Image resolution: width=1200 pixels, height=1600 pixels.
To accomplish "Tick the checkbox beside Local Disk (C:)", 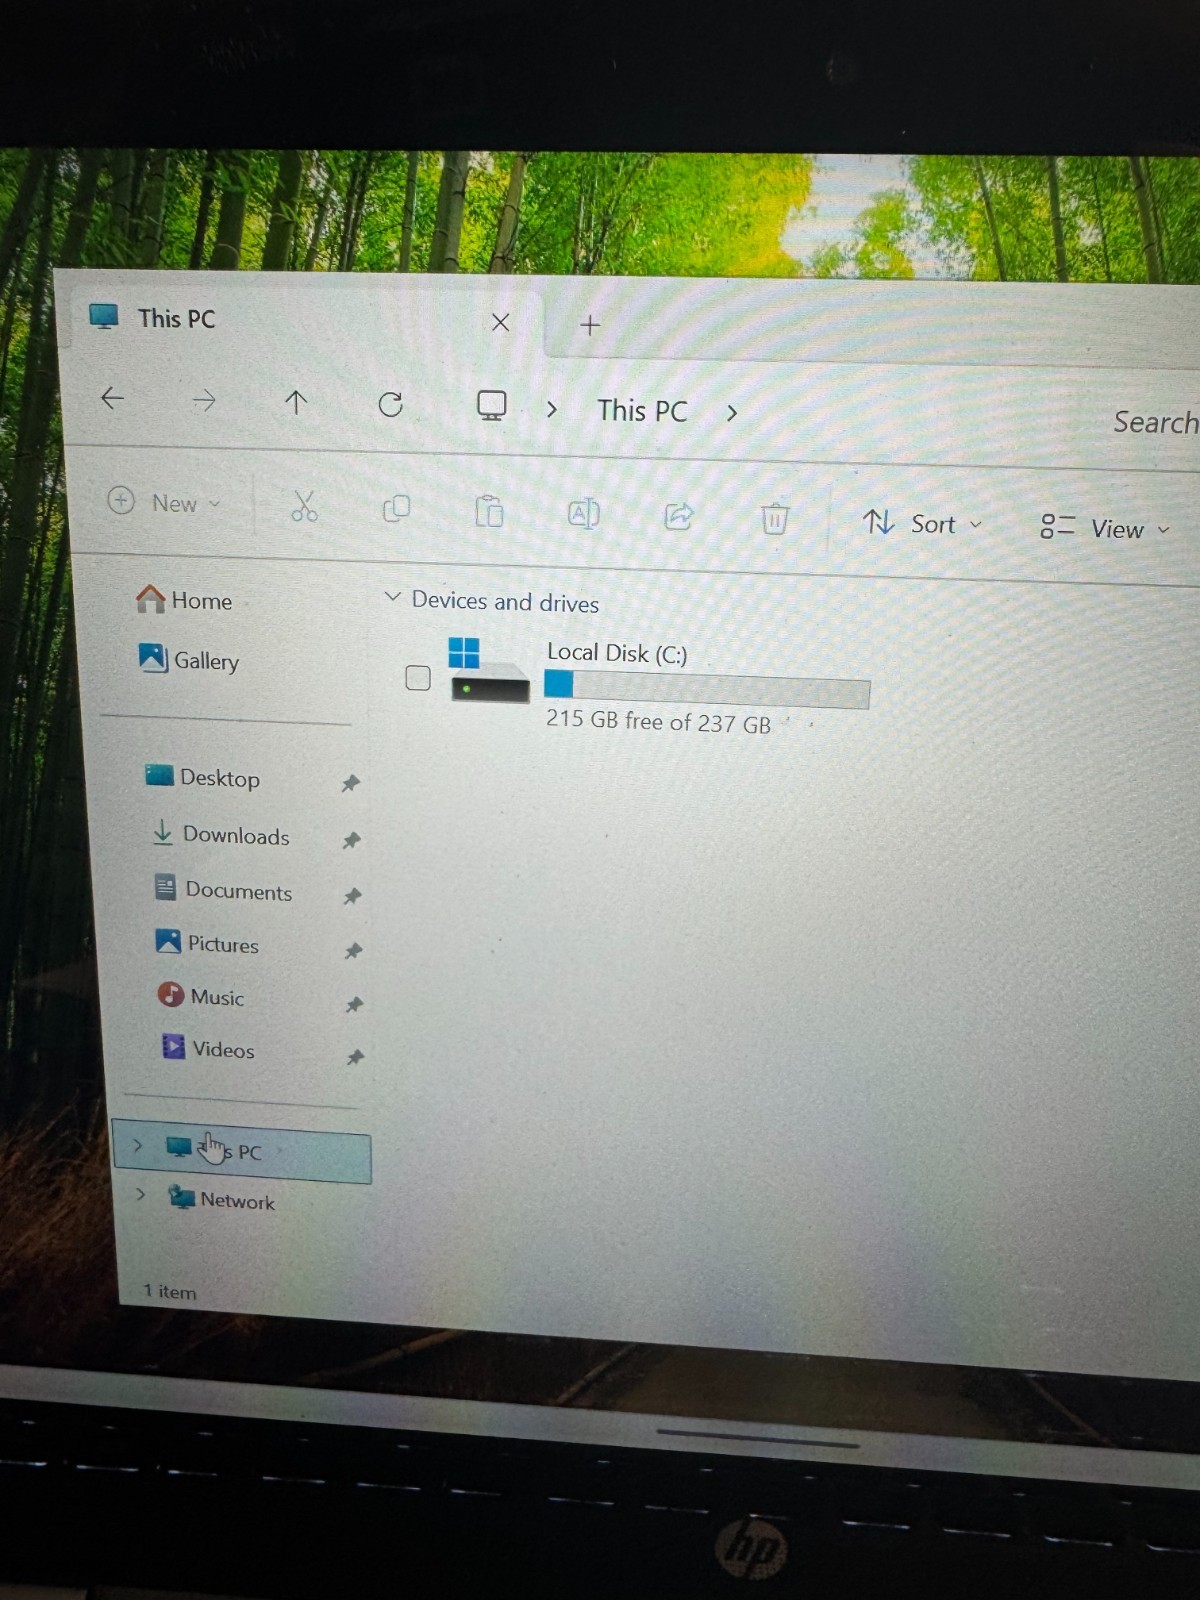I will pyautogui.click(x=418, y=678).
